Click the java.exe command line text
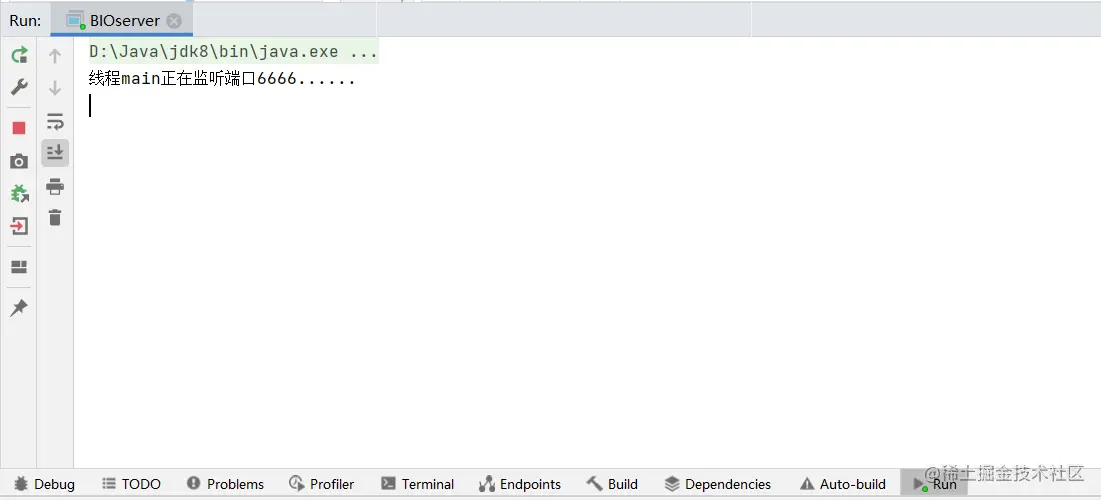This screenshot has width=1101, height=500. [233, 52]
